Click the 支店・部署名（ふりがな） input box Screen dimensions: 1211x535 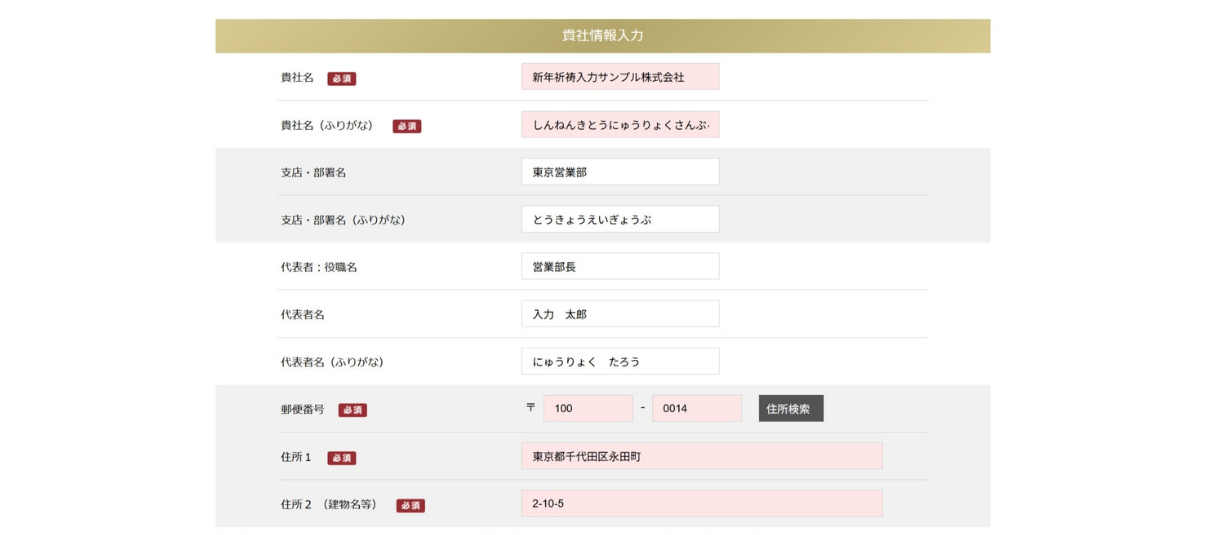pyautogui.click(x=619, y=219)
